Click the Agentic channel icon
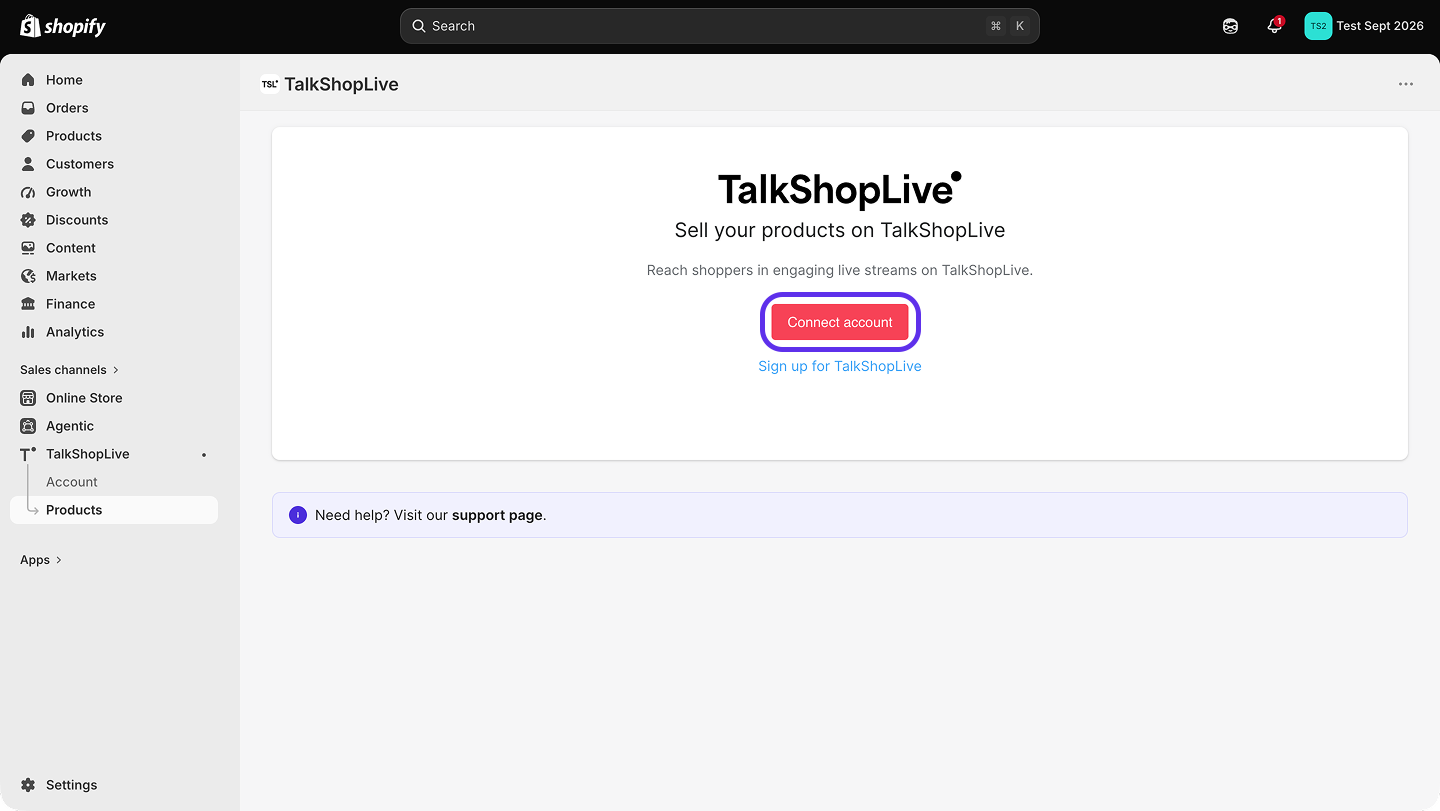The height and width of the screenshot is (811, 1440). tap(28, 426)
